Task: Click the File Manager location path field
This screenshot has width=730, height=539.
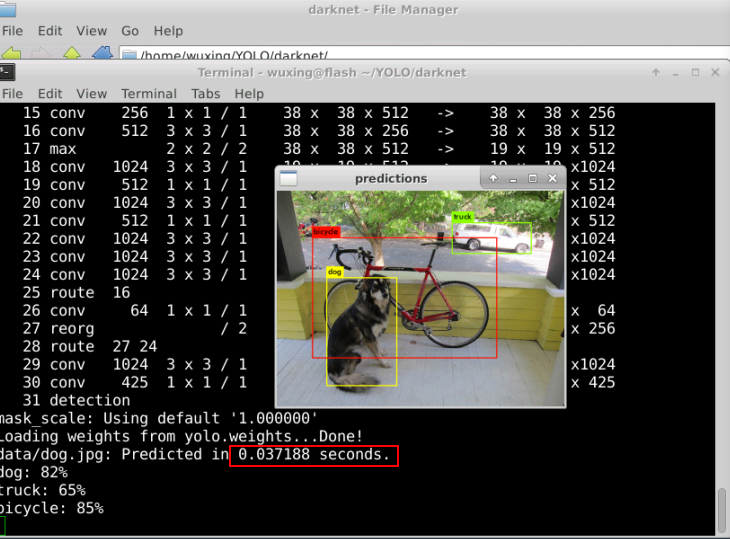Action: [424, 53]
